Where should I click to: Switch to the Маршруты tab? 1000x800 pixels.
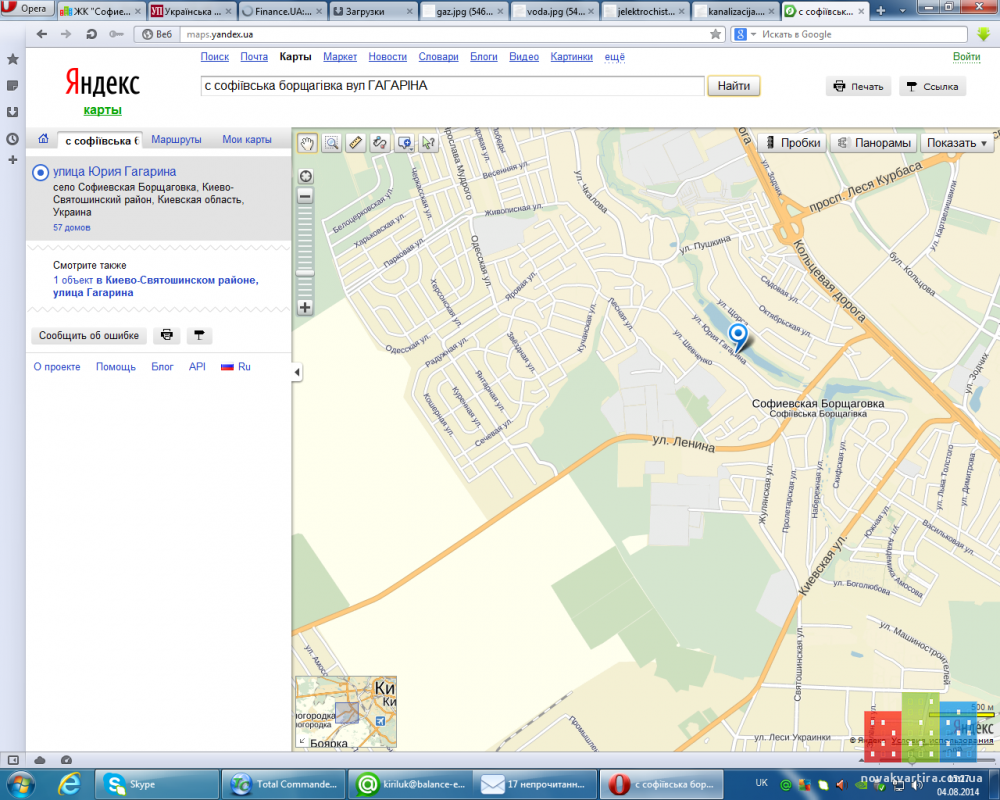click(x=176, y=140)
